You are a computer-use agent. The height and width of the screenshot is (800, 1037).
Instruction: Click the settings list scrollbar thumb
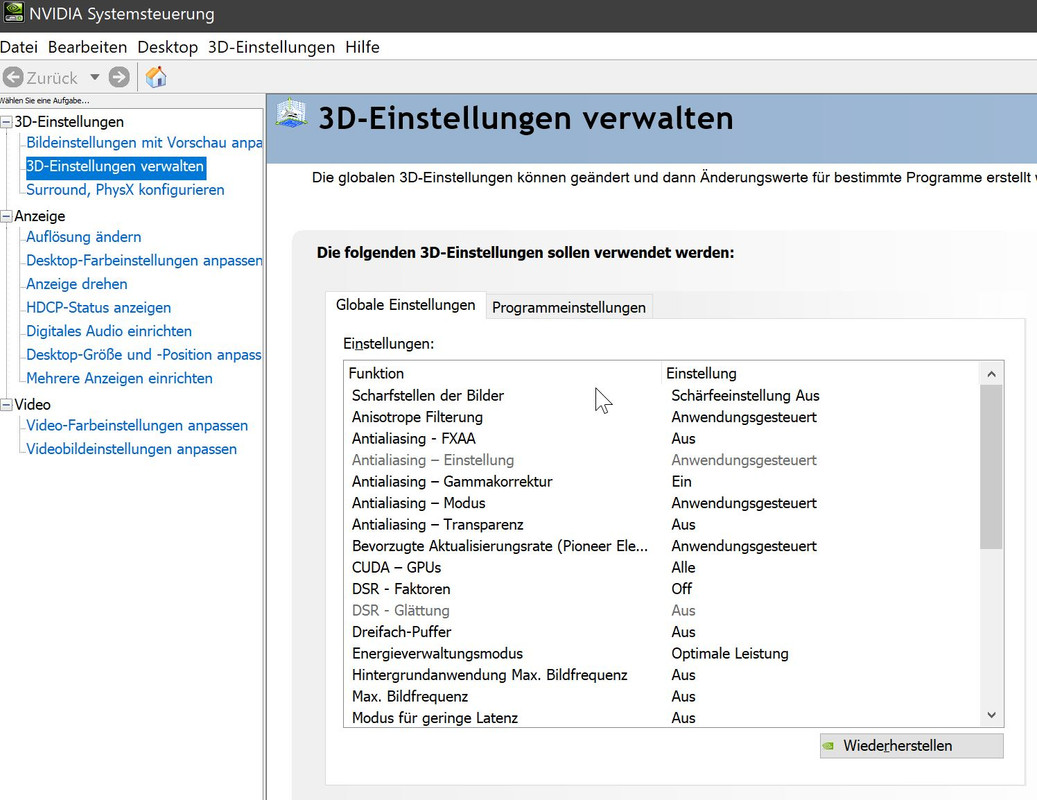pyautogui.click(x=991, y=467)
